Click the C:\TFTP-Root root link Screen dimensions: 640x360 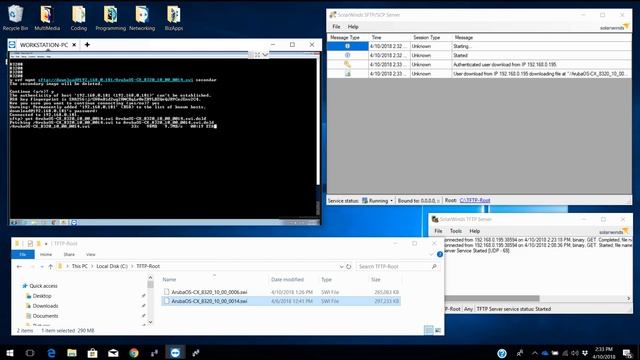pyautogui.click(x=475, y=200)
